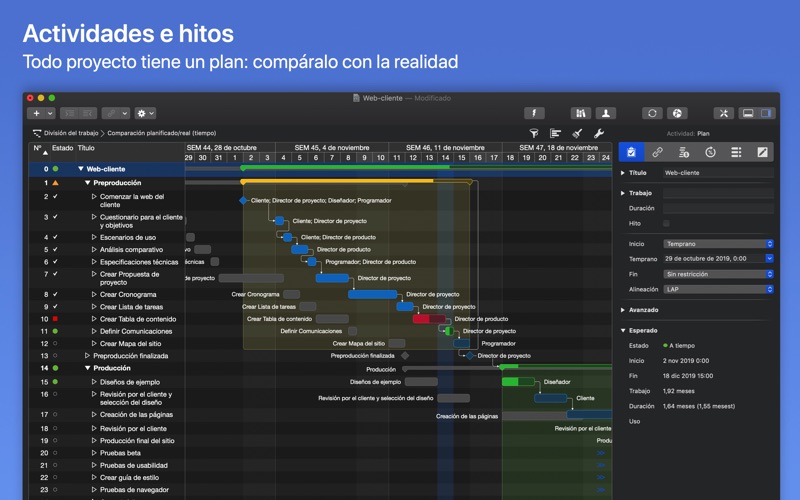Click the flag-shaped toolbar button
The height and width of the screenshot is (500, 800).
534,113
